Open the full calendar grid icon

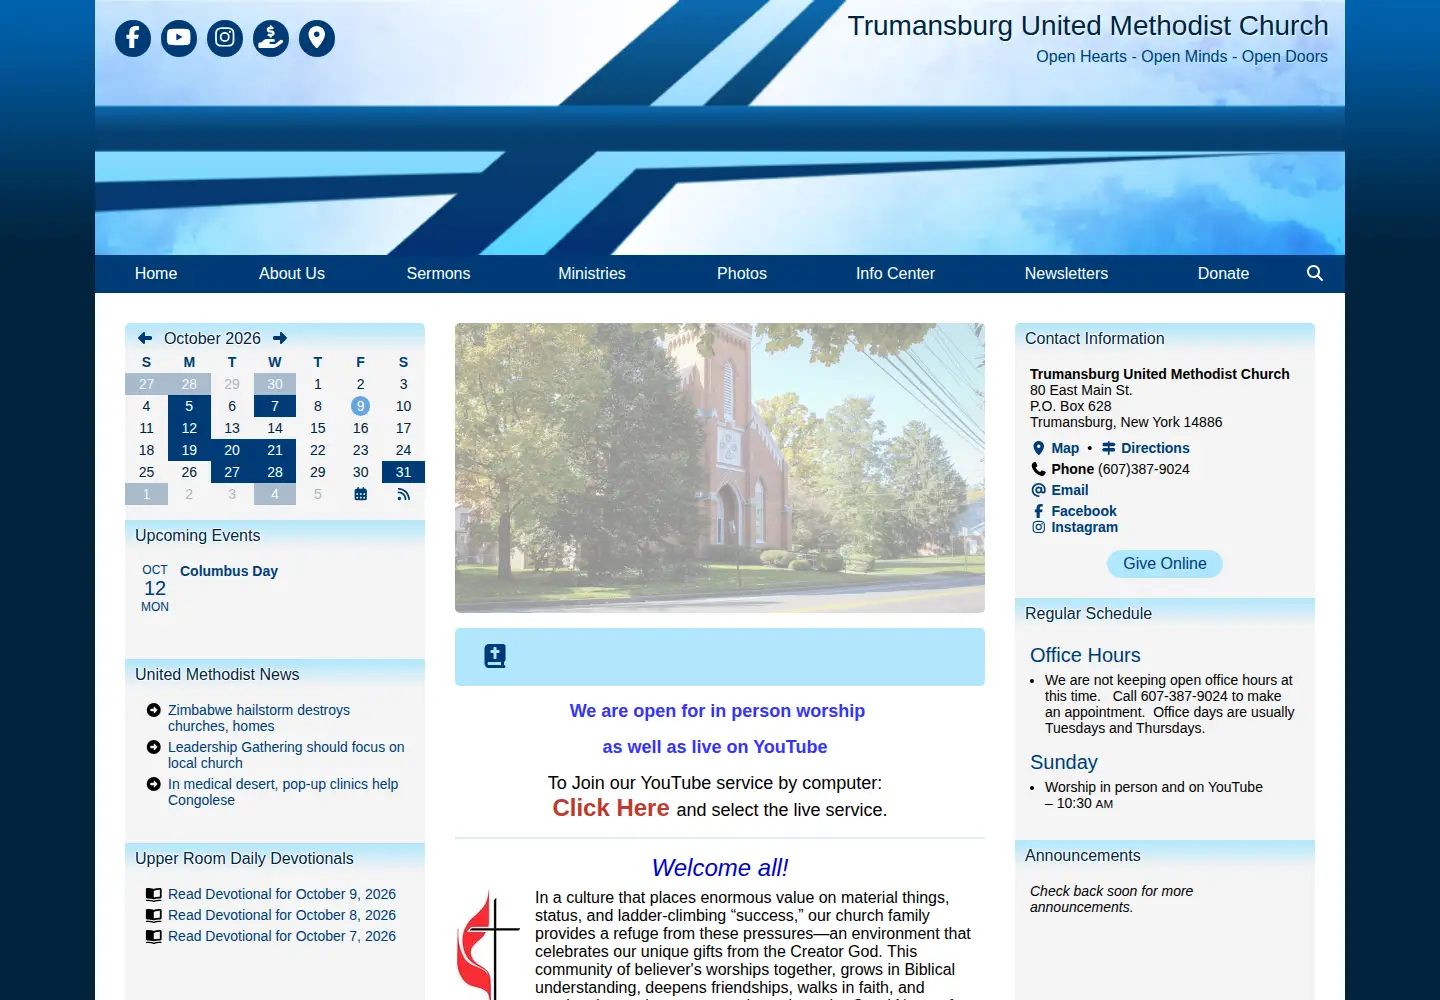pos(361,494)
